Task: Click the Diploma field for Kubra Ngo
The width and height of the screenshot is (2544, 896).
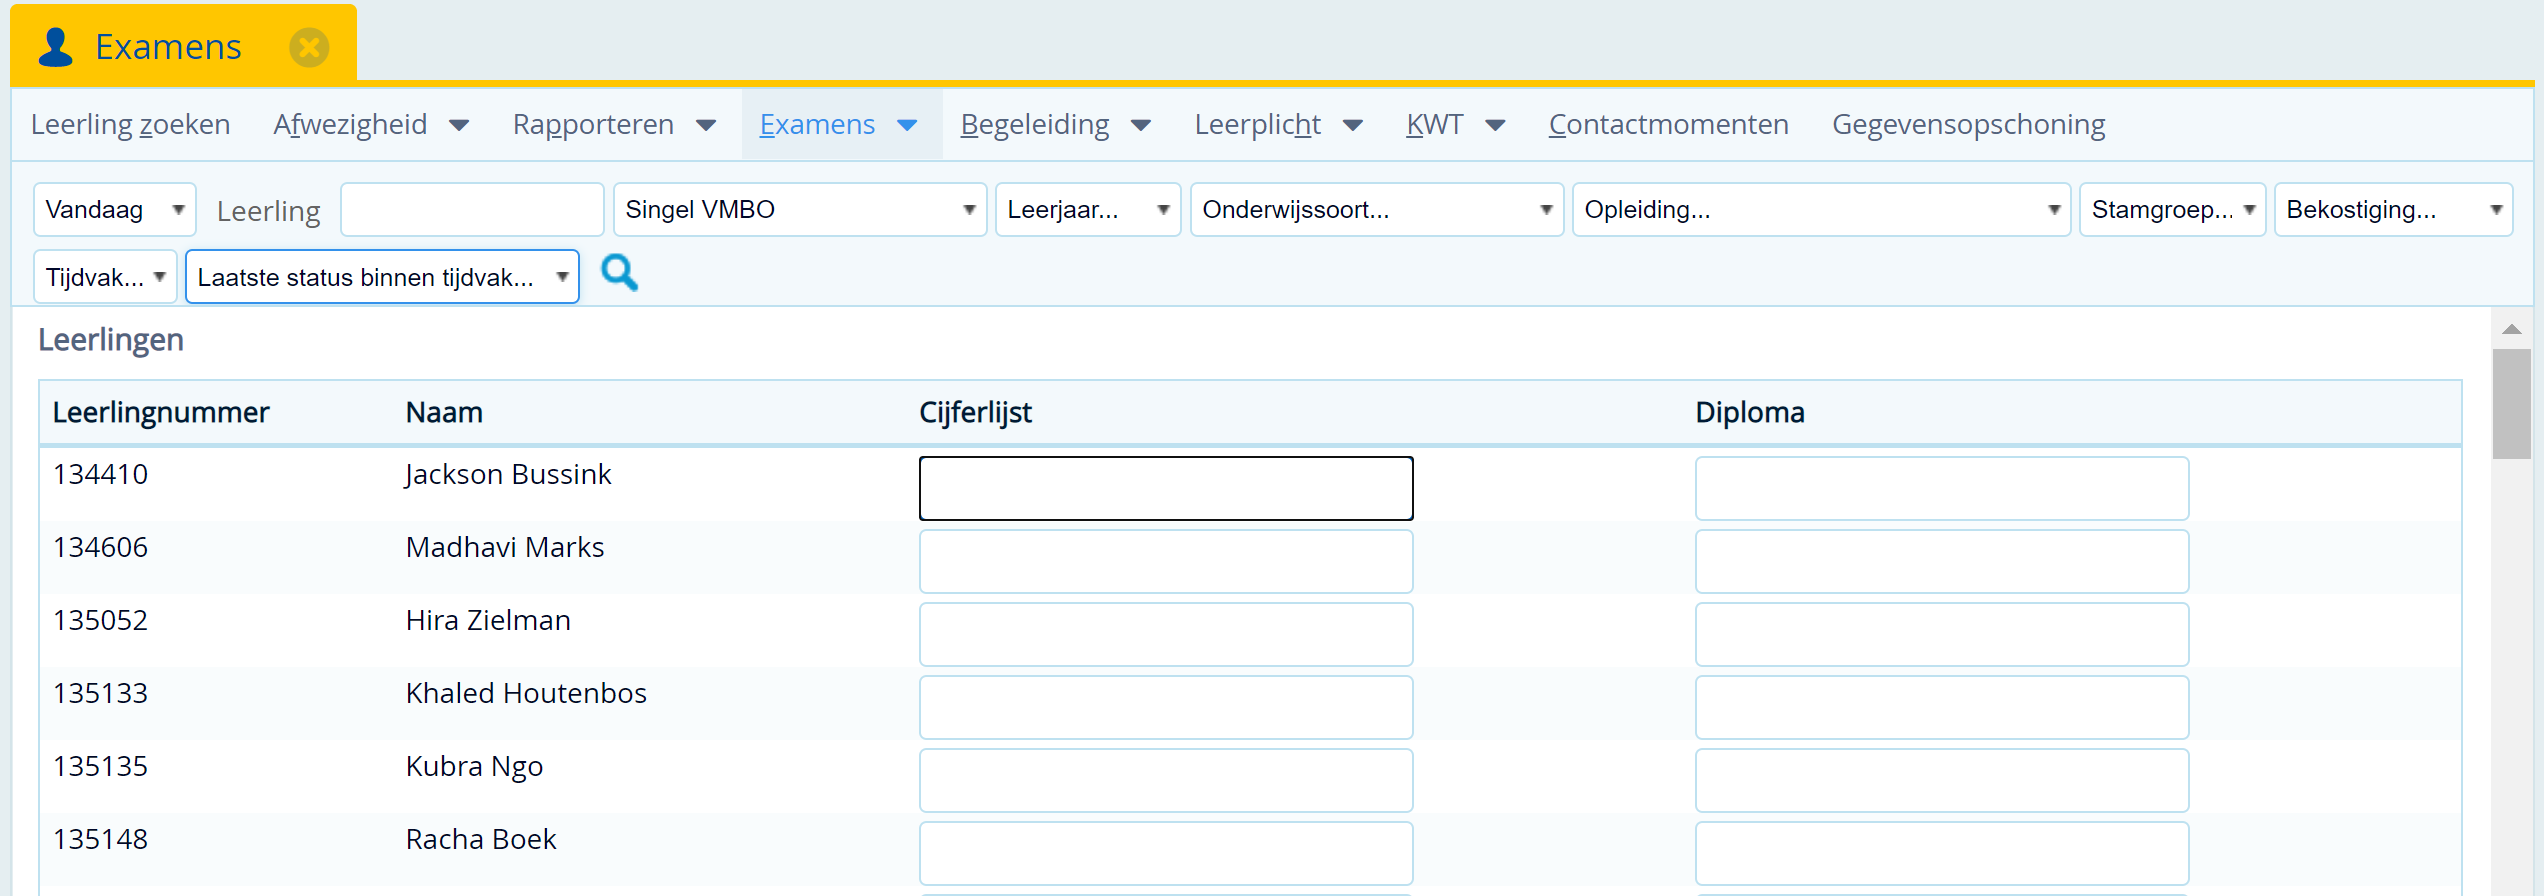Action: coord(1942,780)
